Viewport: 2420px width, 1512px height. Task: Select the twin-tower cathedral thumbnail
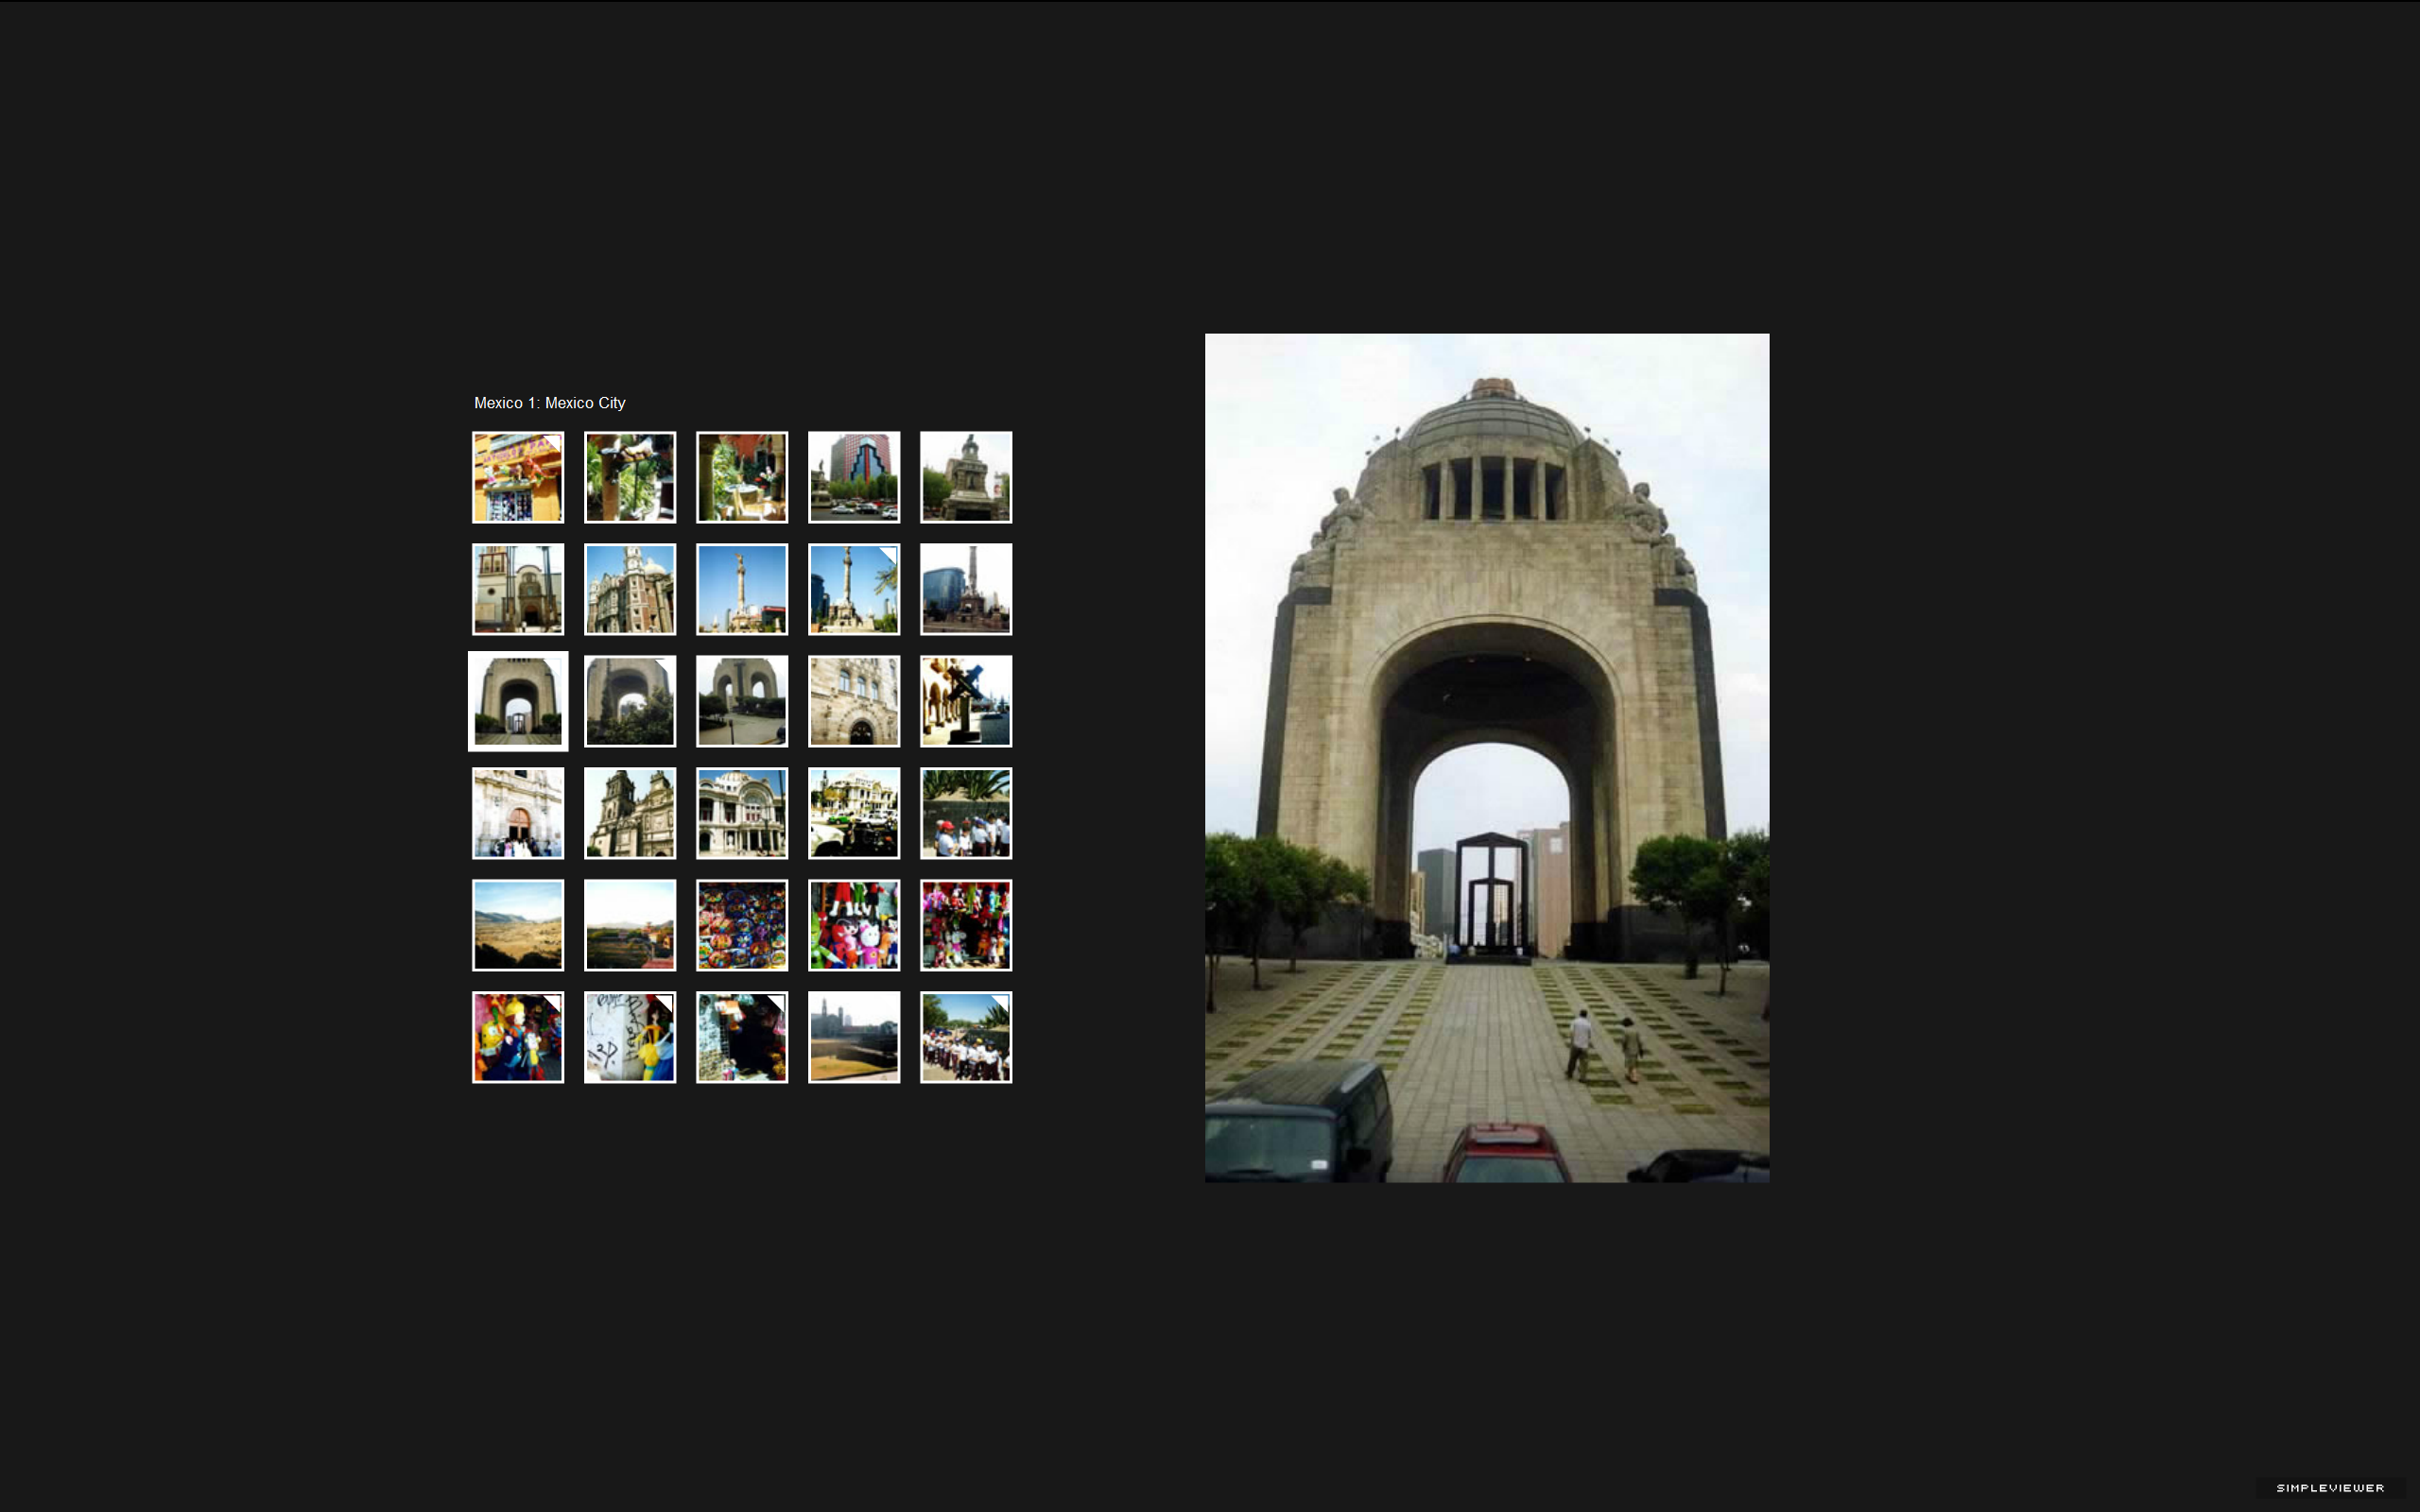tap(630, 813)
